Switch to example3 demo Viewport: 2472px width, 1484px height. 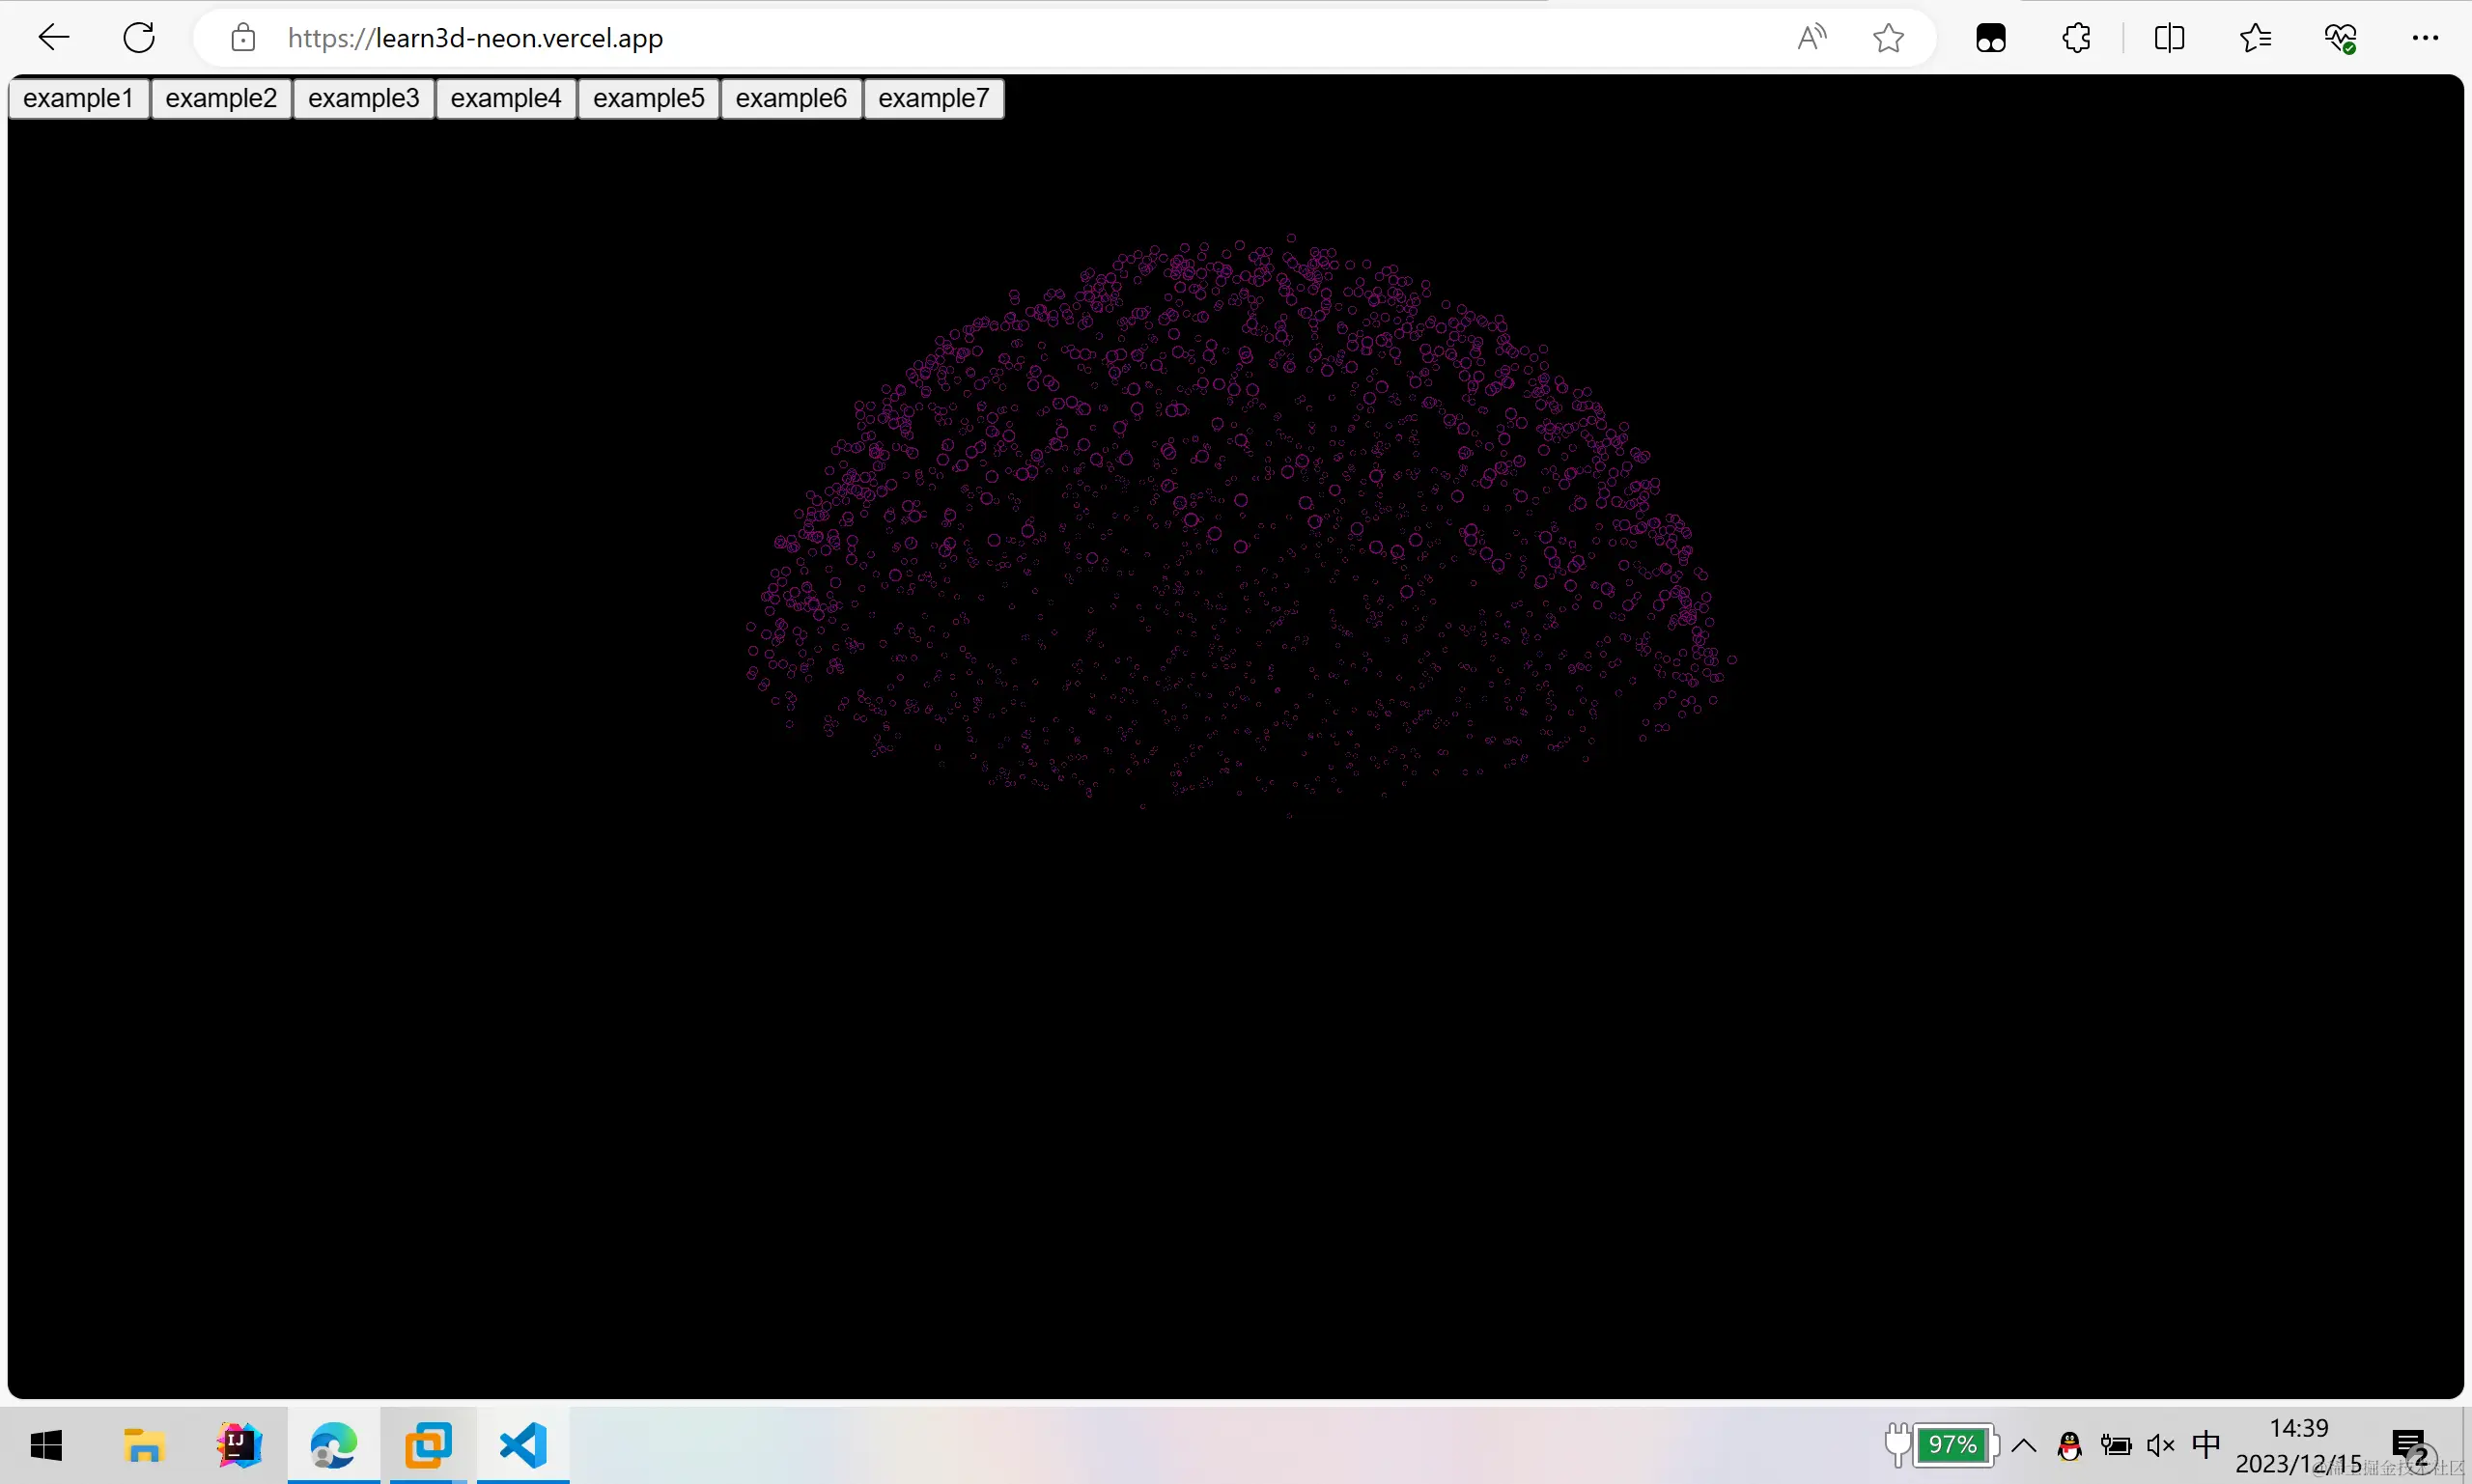[363, 98]
